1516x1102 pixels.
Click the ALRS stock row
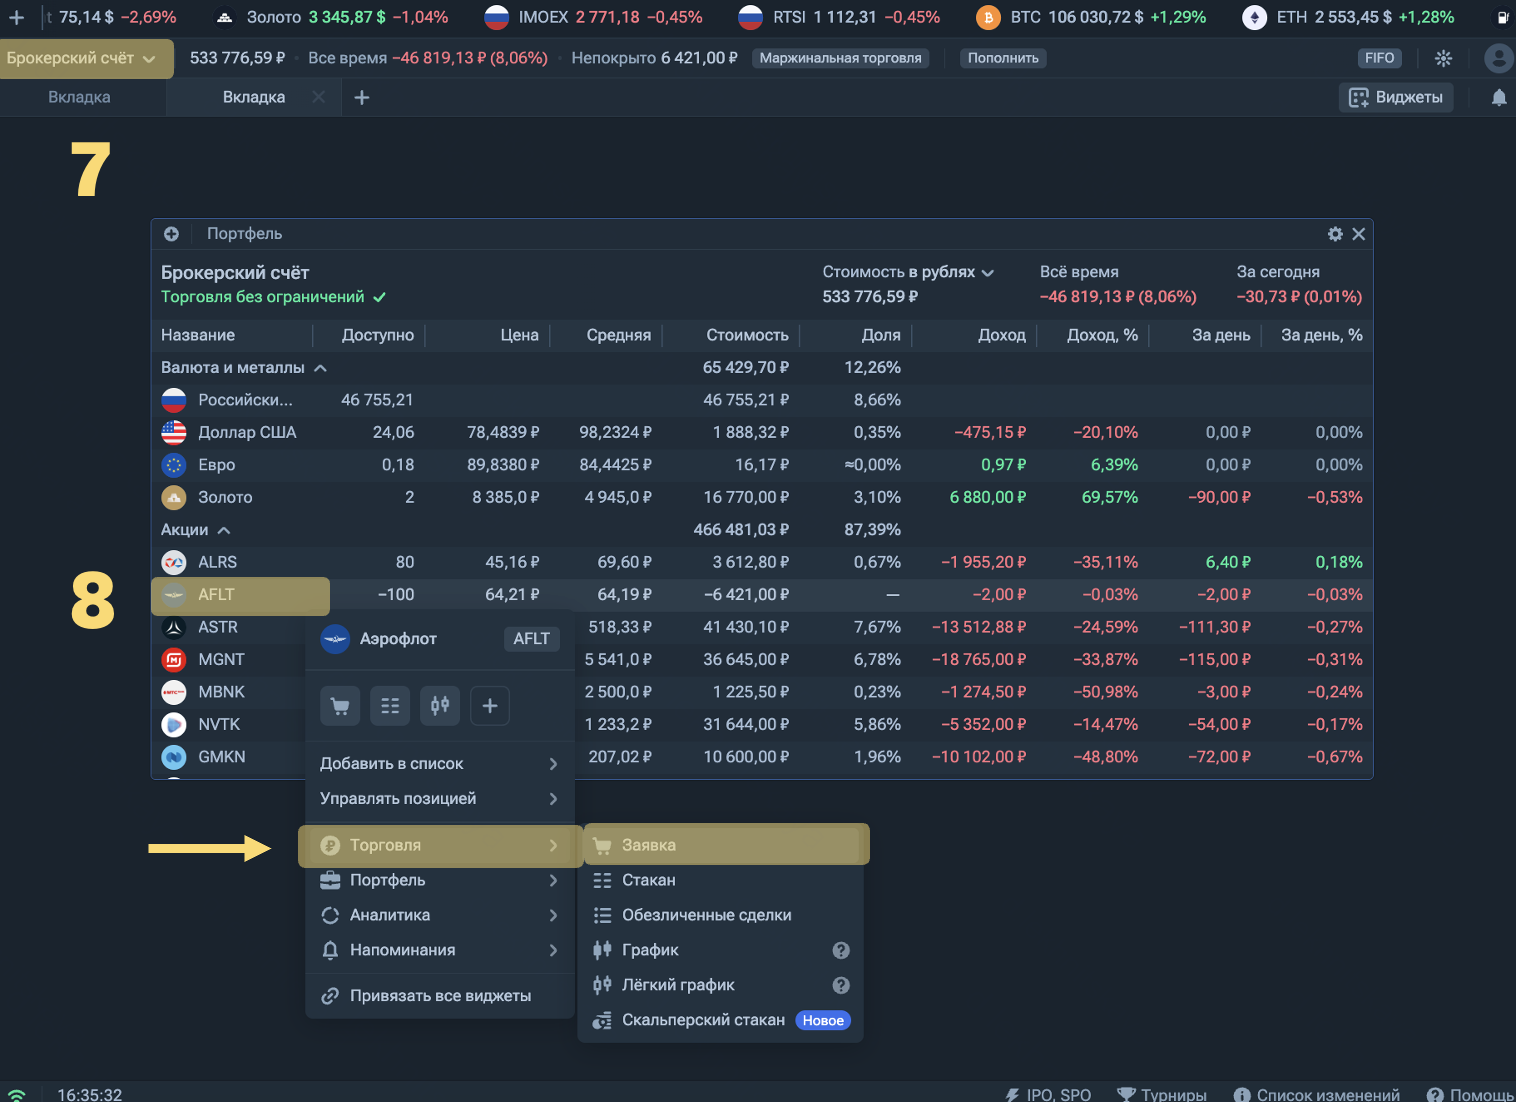[217, 562]
